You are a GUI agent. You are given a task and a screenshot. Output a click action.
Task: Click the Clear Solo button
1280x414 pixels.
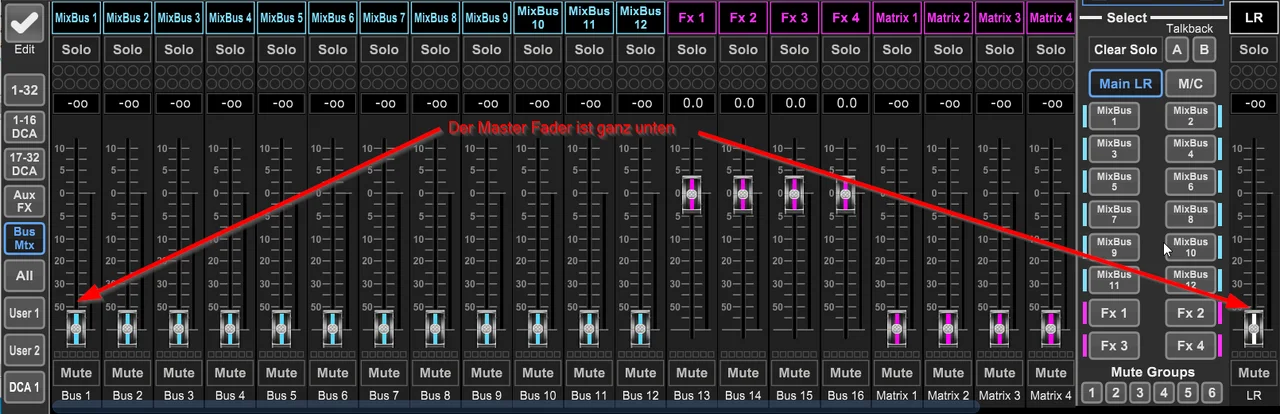tap(1125, 50)
